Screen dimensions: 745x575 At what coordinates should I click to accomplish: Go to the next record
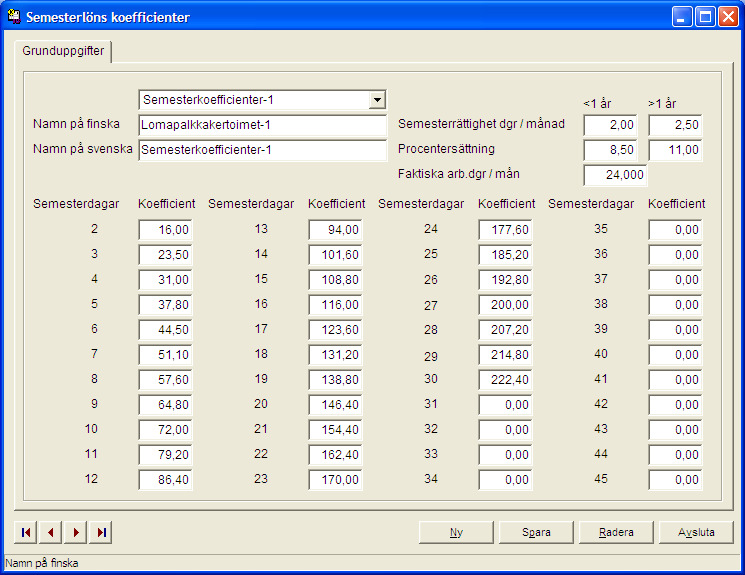(x=76, y=532)
